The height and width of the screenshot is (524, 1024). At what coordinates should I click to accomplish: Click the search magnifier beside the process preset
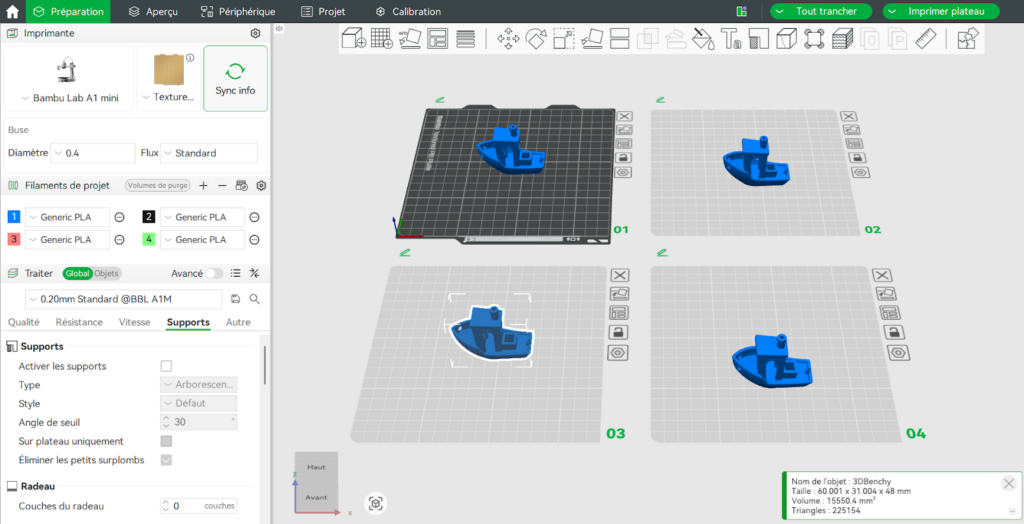[255, 299]
